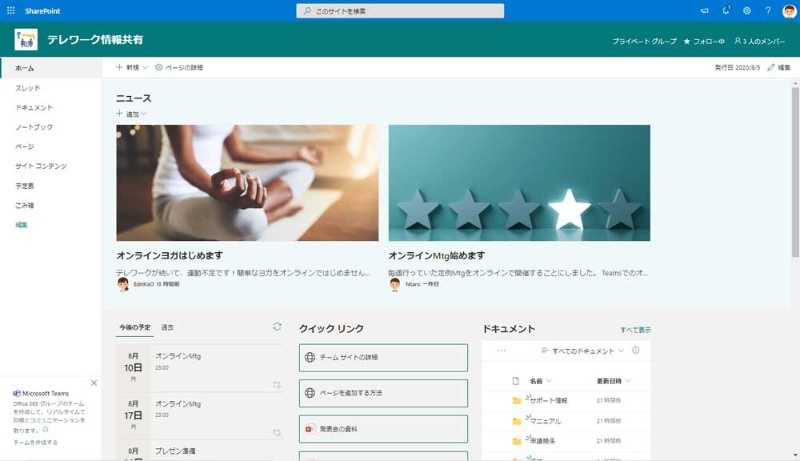
Task: Open the プレゼン準備 event
Action: (175, 451)
